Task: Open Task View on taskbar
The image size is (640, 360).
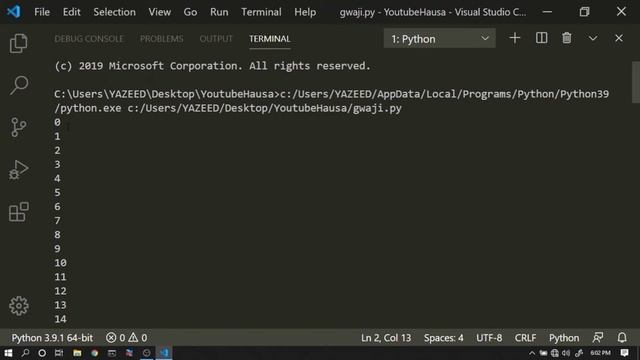Action: tap(59, 353)
